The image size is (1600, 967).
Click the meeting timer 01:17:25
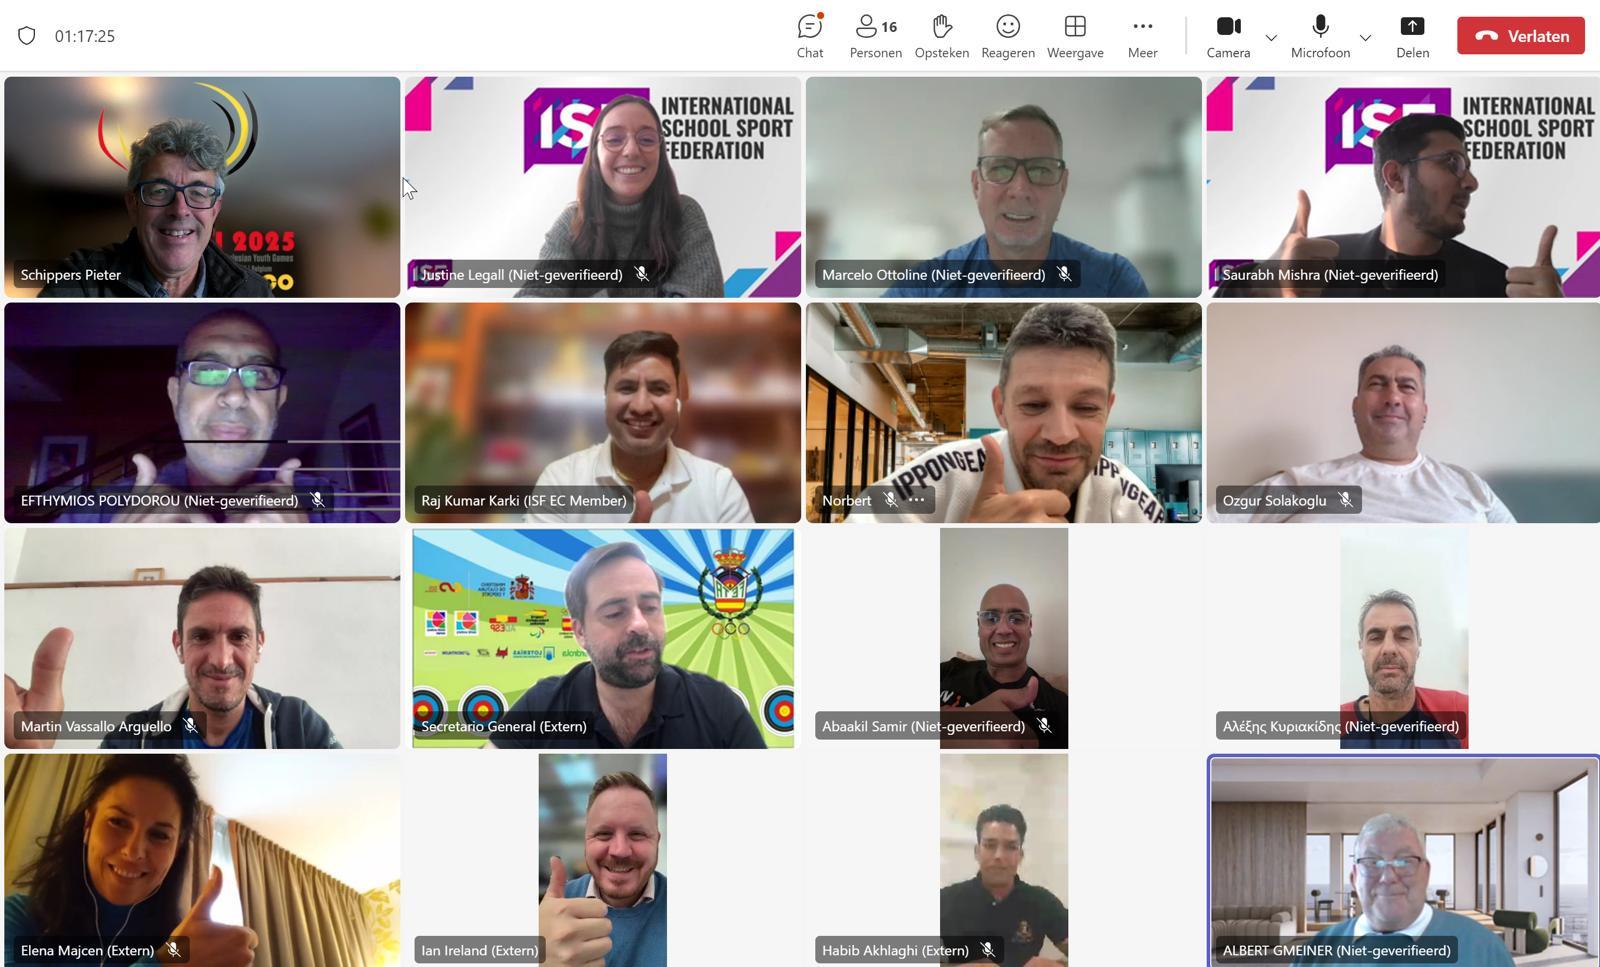coord(85,36)
